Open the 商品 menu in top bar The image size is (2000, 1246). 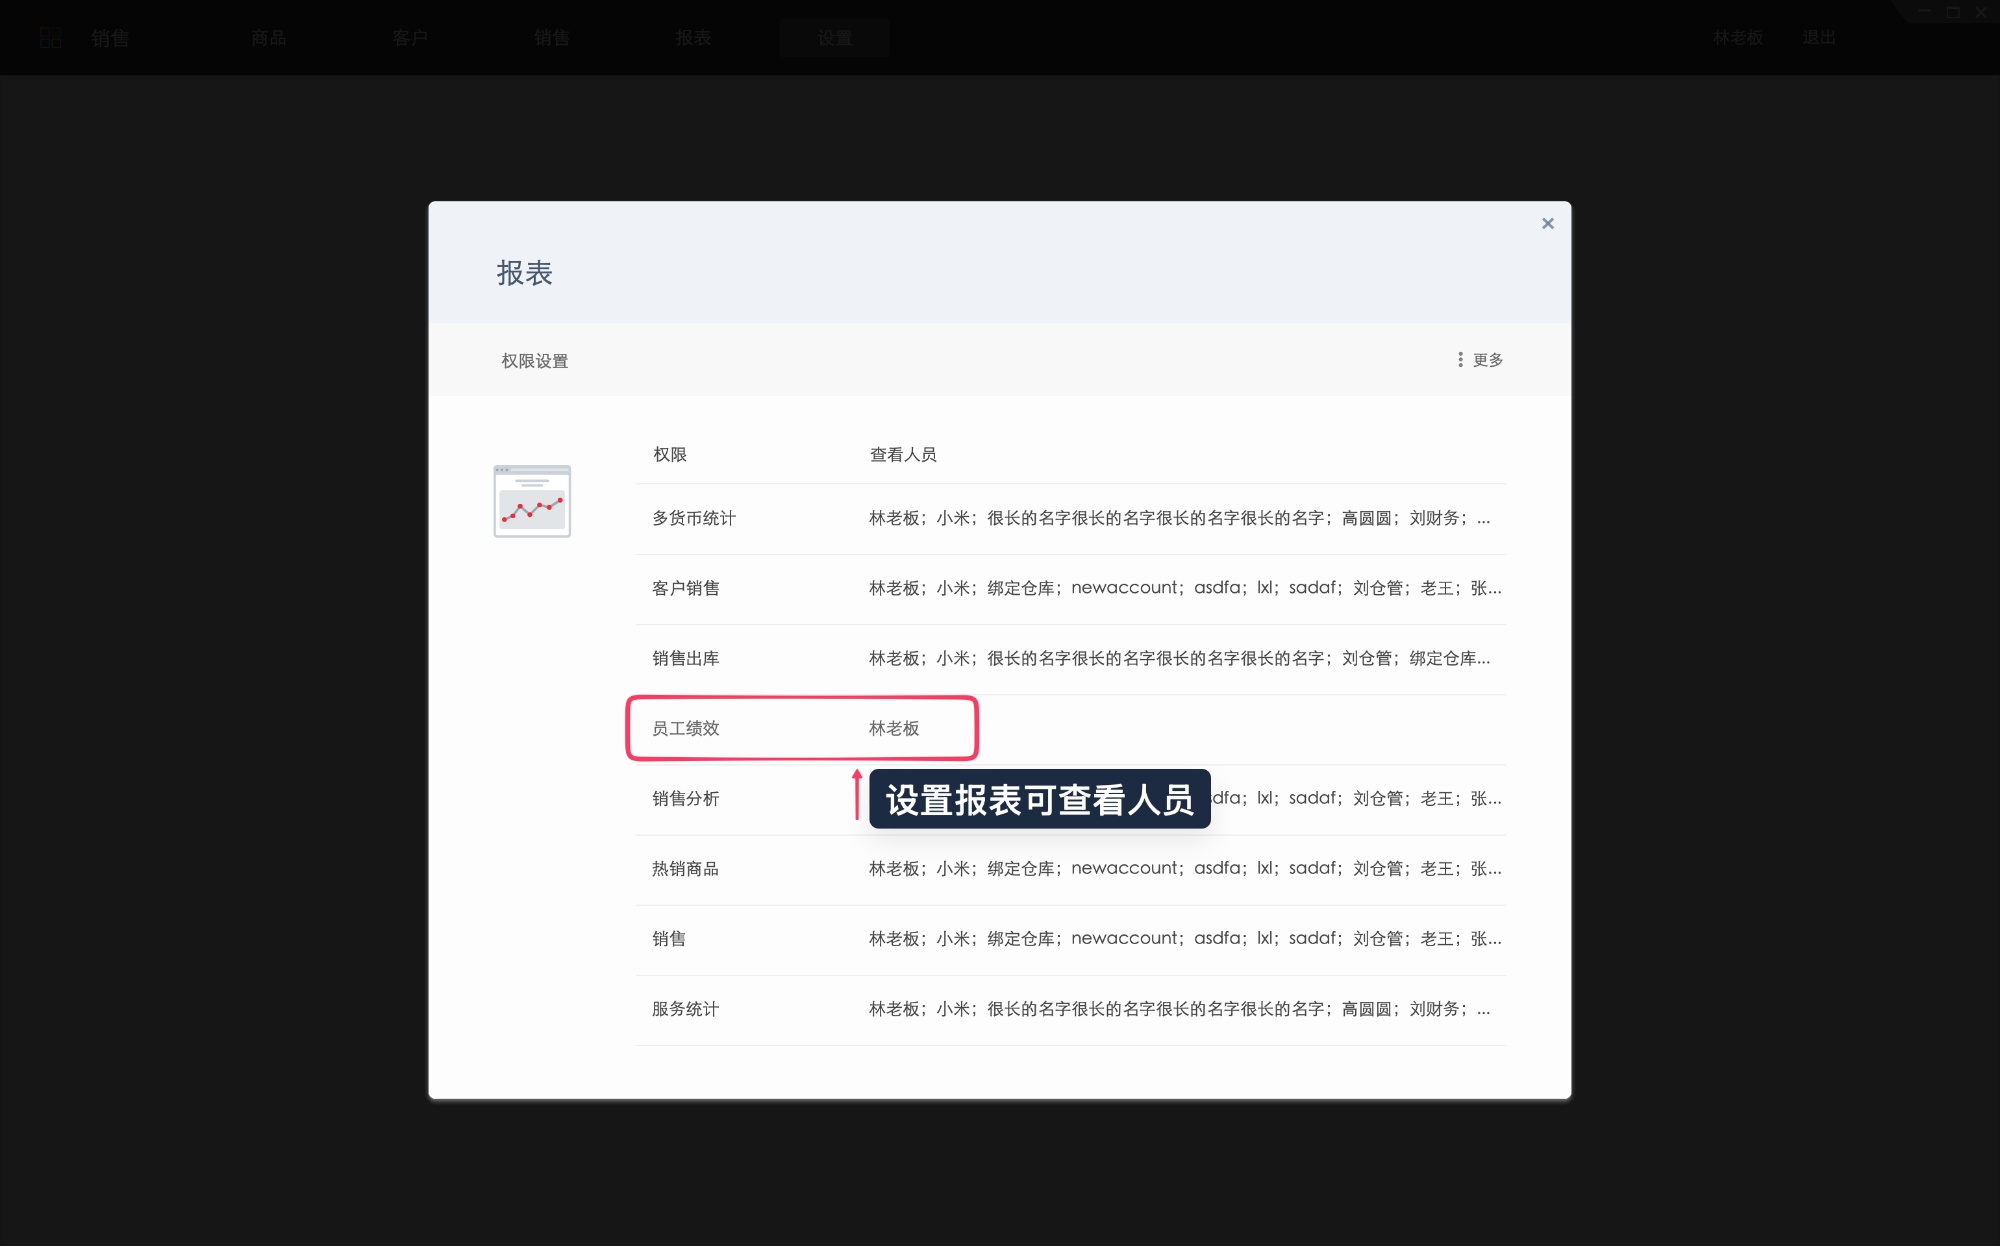tap(268, 38)
